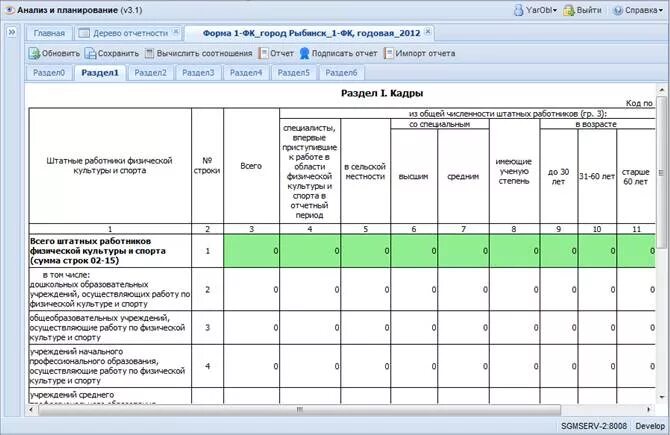Close the Дерево отчетности tab
The height and width of the screenshot is (435, 670).
[x=176, y=32]
